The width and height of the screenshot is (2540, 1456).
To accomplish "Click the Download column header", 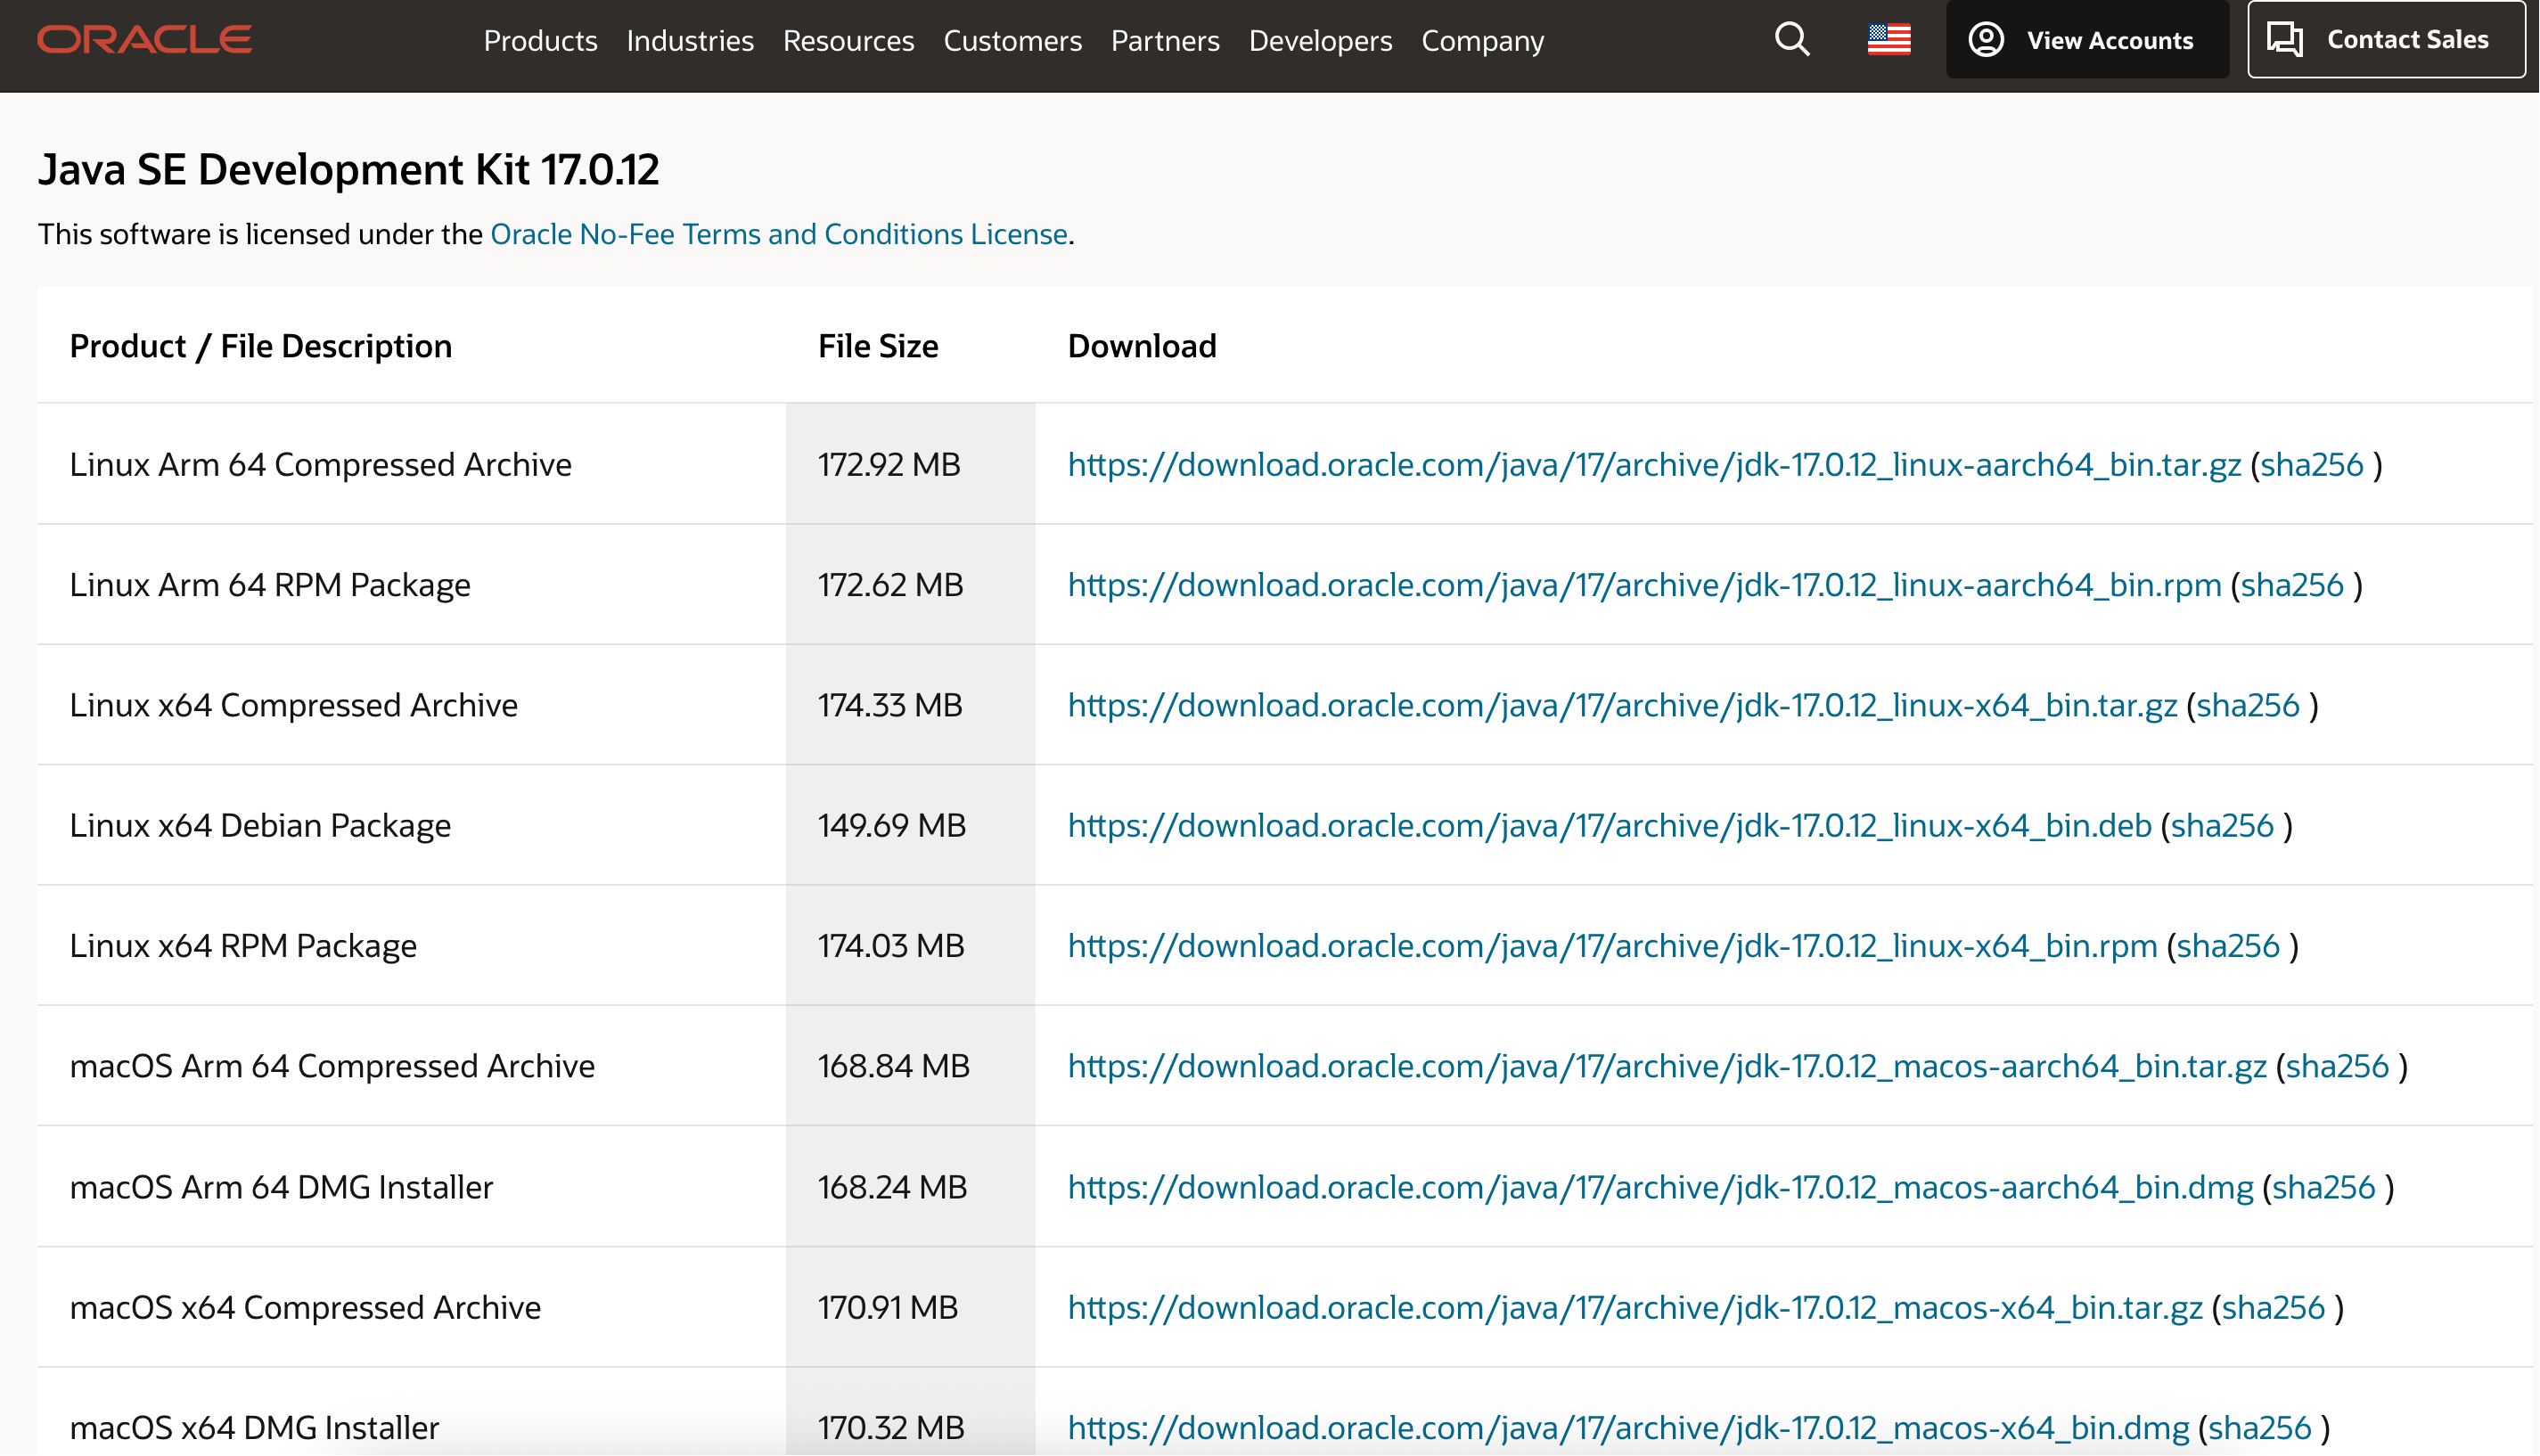I will click(1142, 346).
